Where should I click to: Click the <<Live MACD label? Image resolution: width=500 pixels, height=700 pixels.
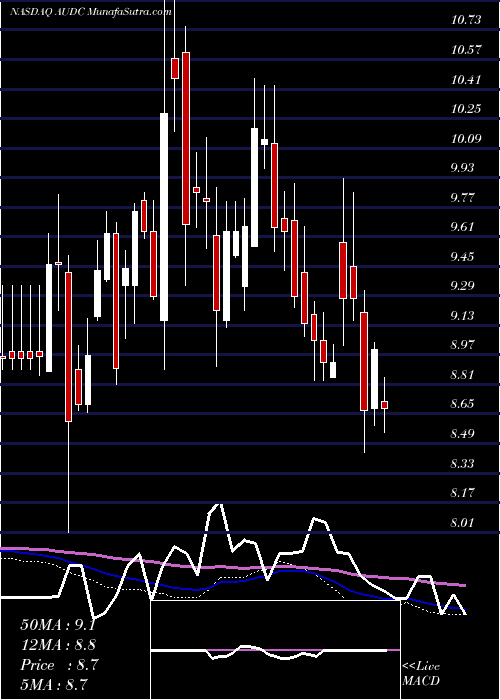pos(421,674)
